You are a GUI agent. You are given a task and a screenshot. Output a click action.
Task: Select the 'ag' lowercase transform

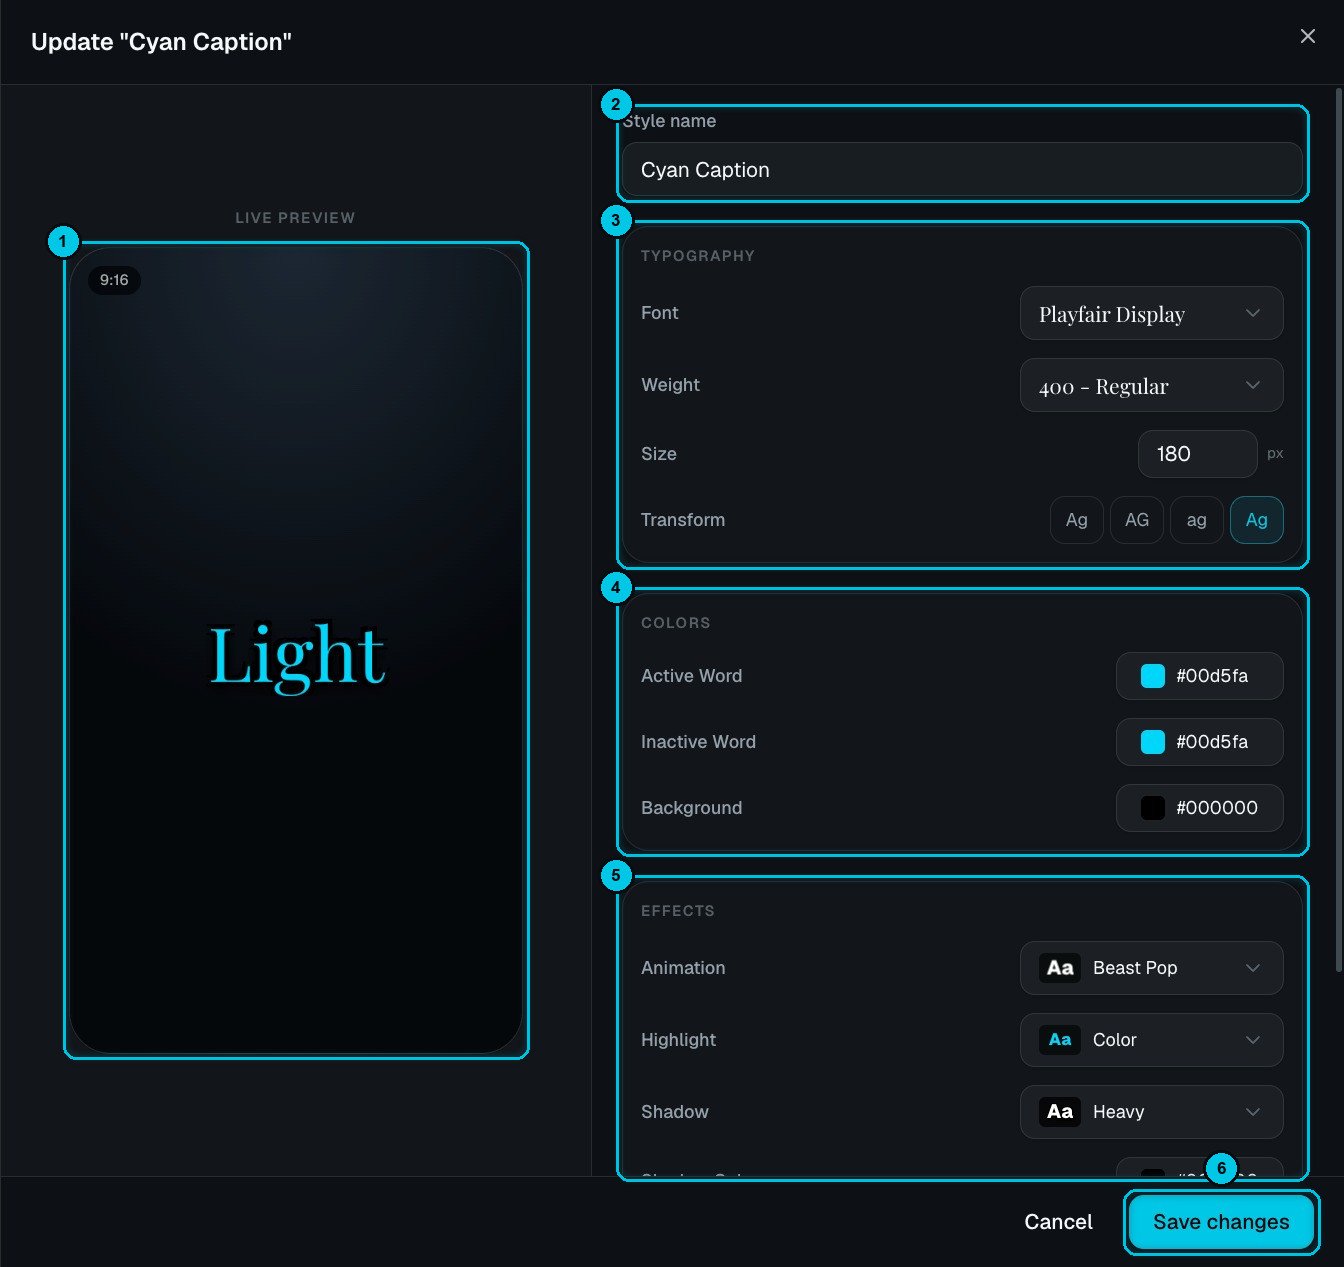pos(1196,520)
